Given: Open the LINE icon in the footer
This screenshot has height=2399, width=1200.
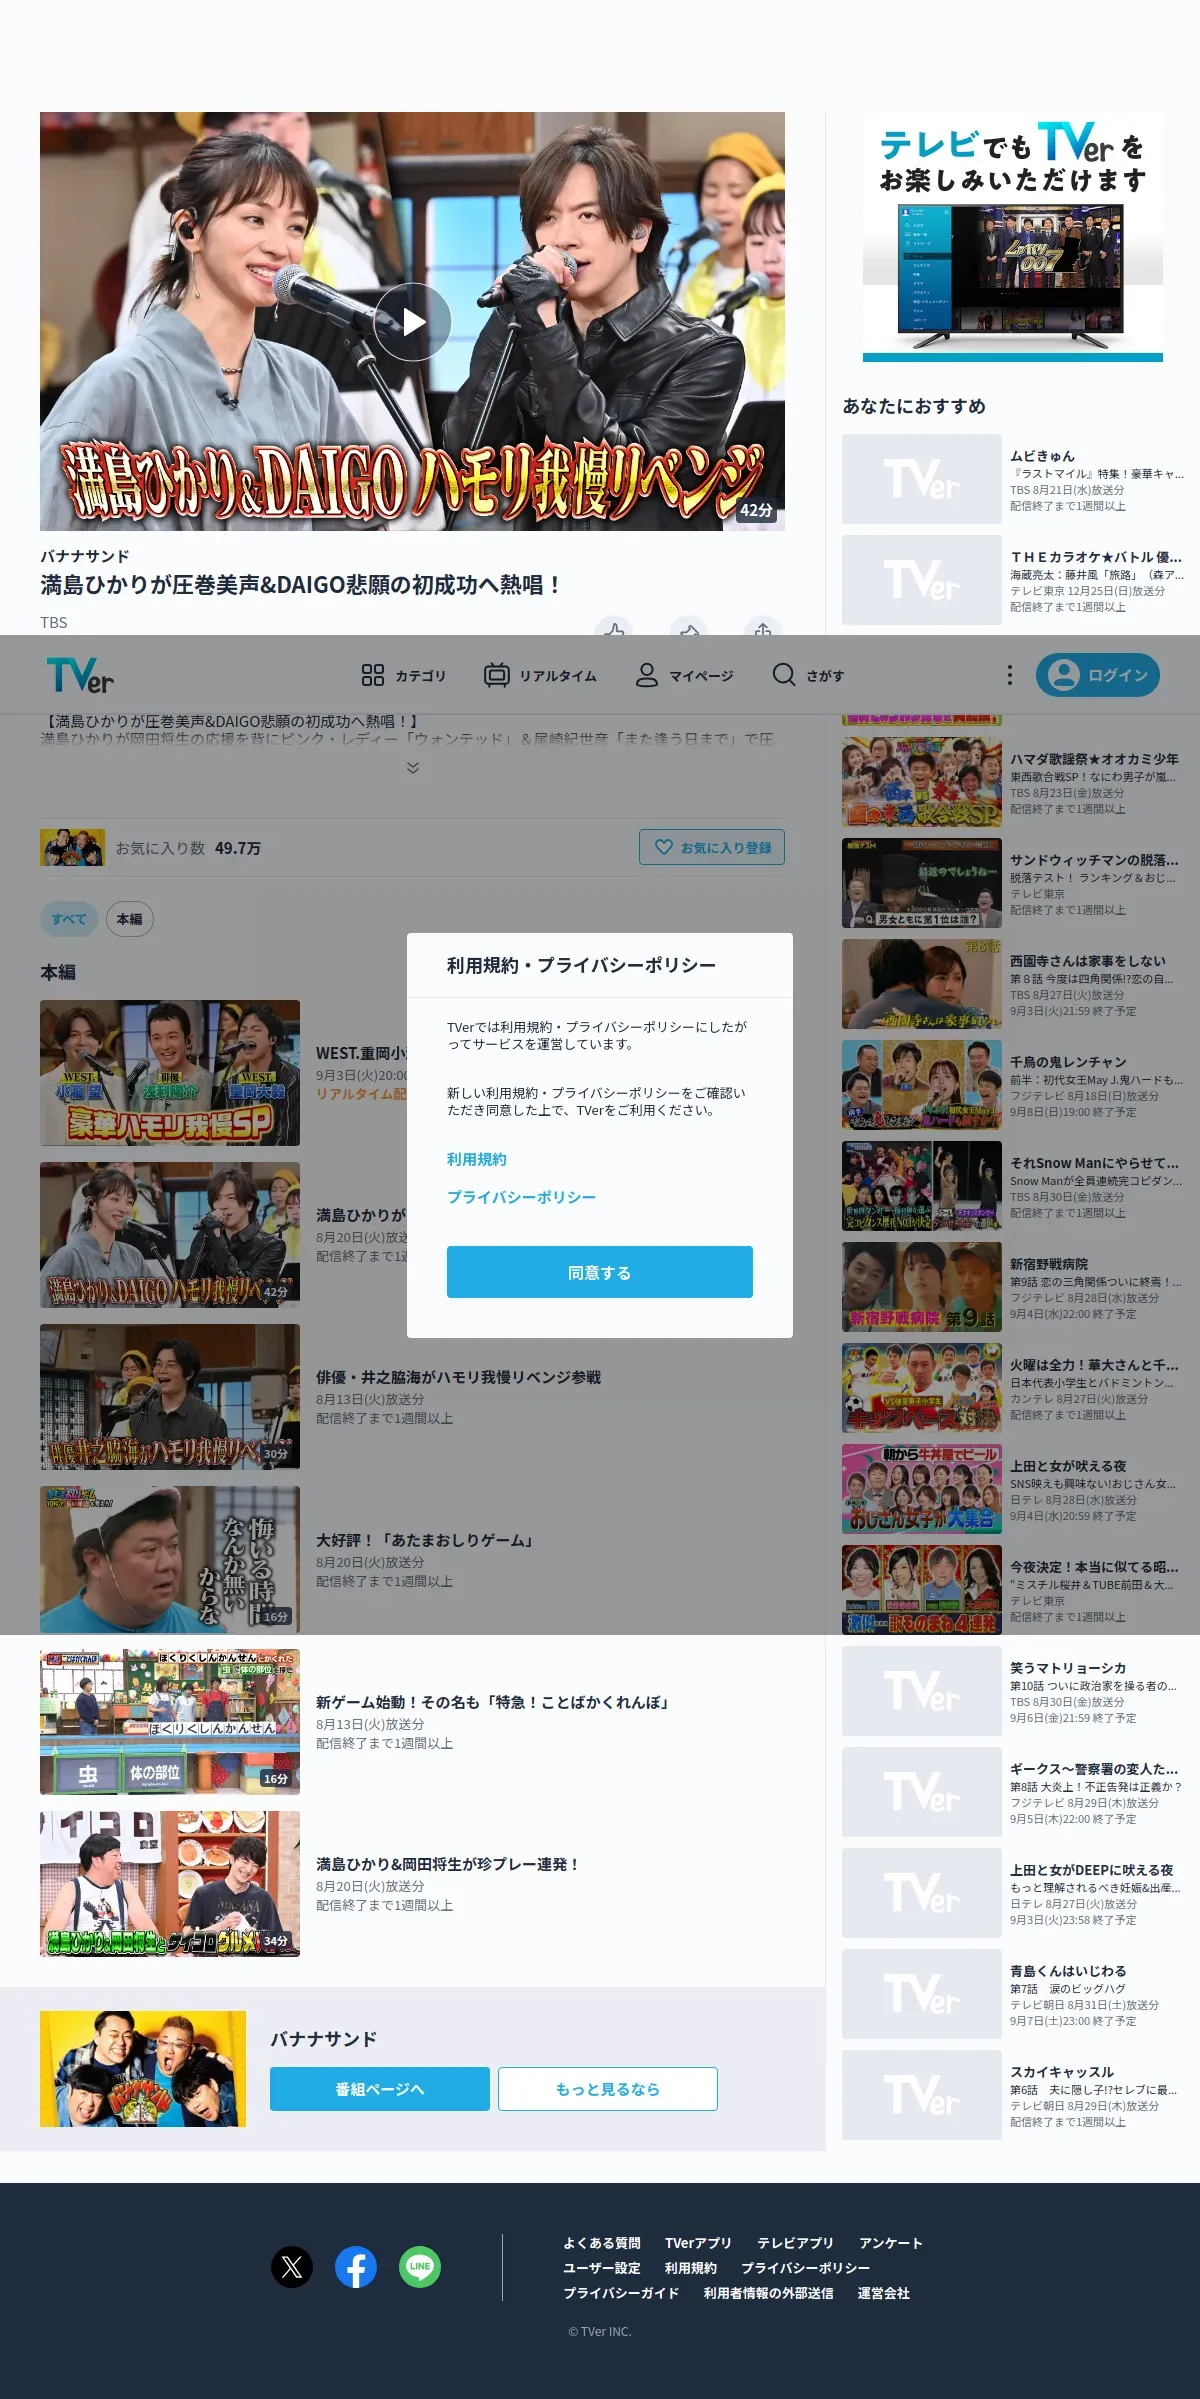Looking at the screenshot, I should pos(420,2267).
